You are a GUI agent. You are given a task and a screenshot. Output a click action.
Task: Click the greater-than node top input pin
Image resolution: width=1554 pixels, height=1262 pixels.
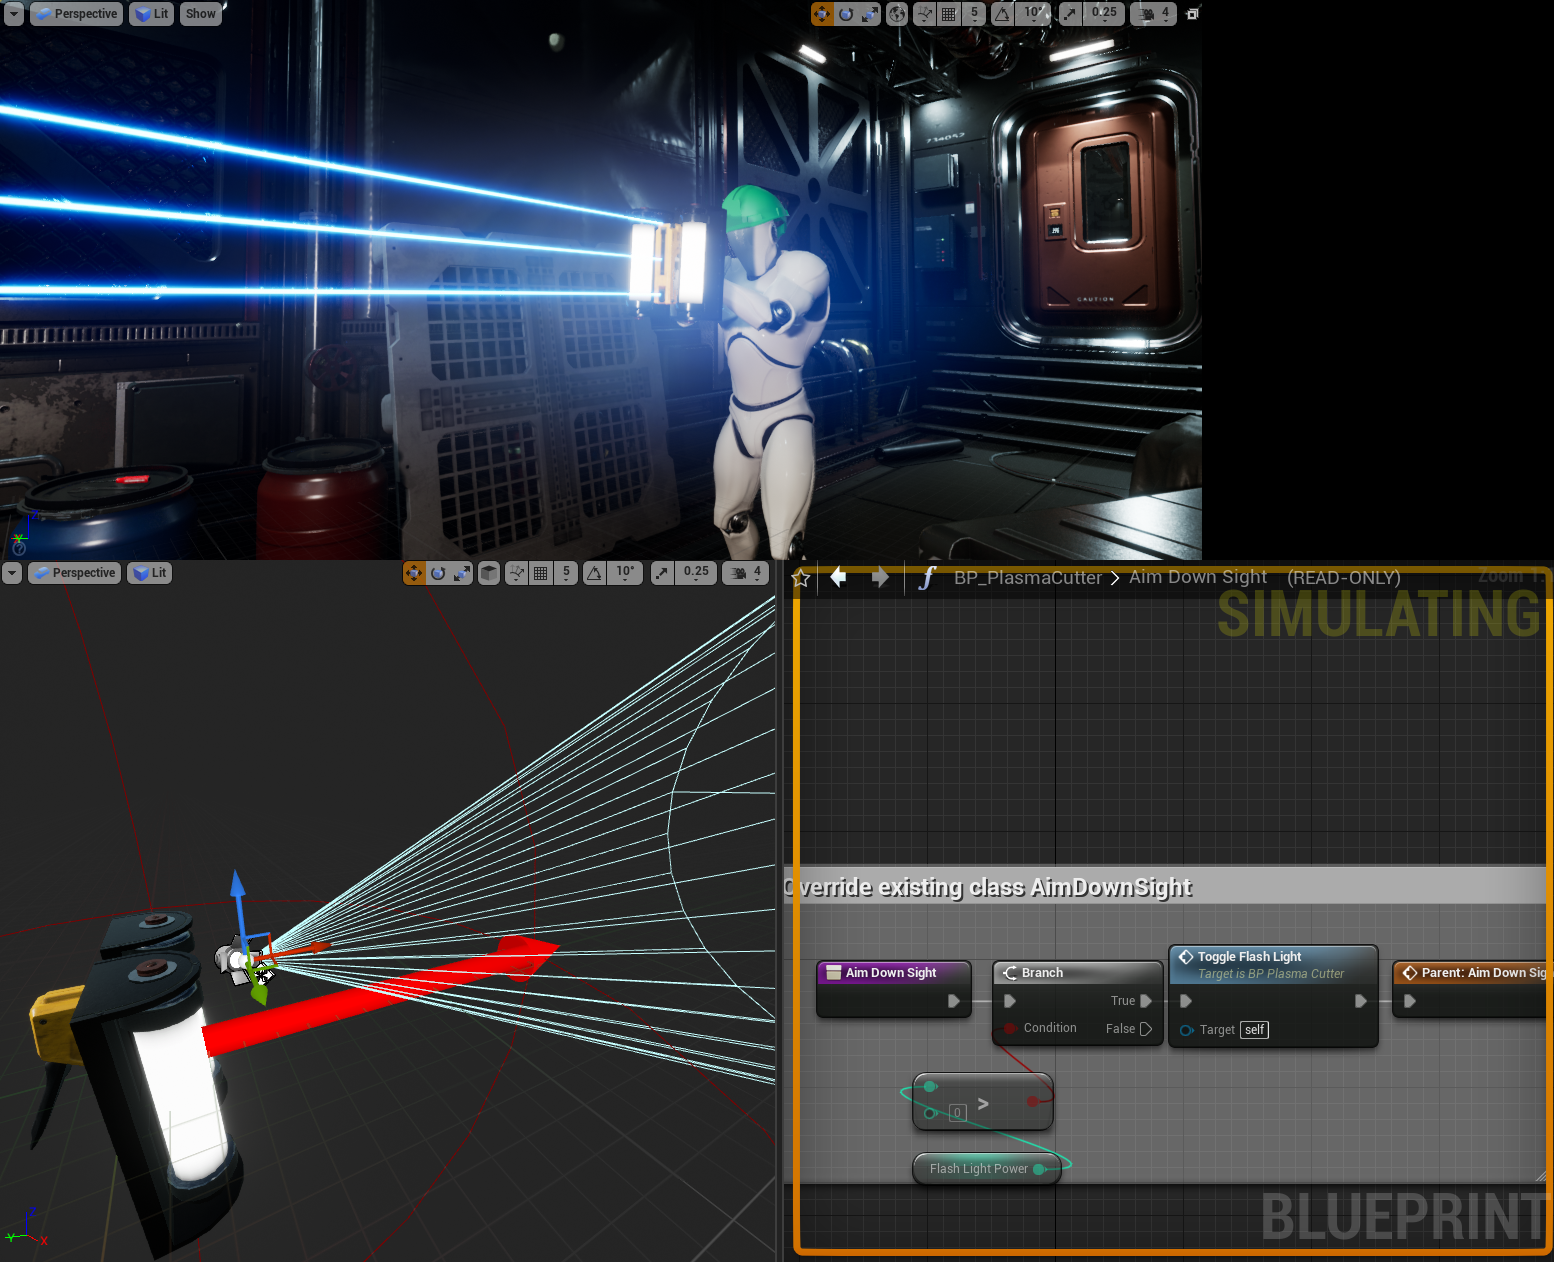click(x=930, y=1086)
